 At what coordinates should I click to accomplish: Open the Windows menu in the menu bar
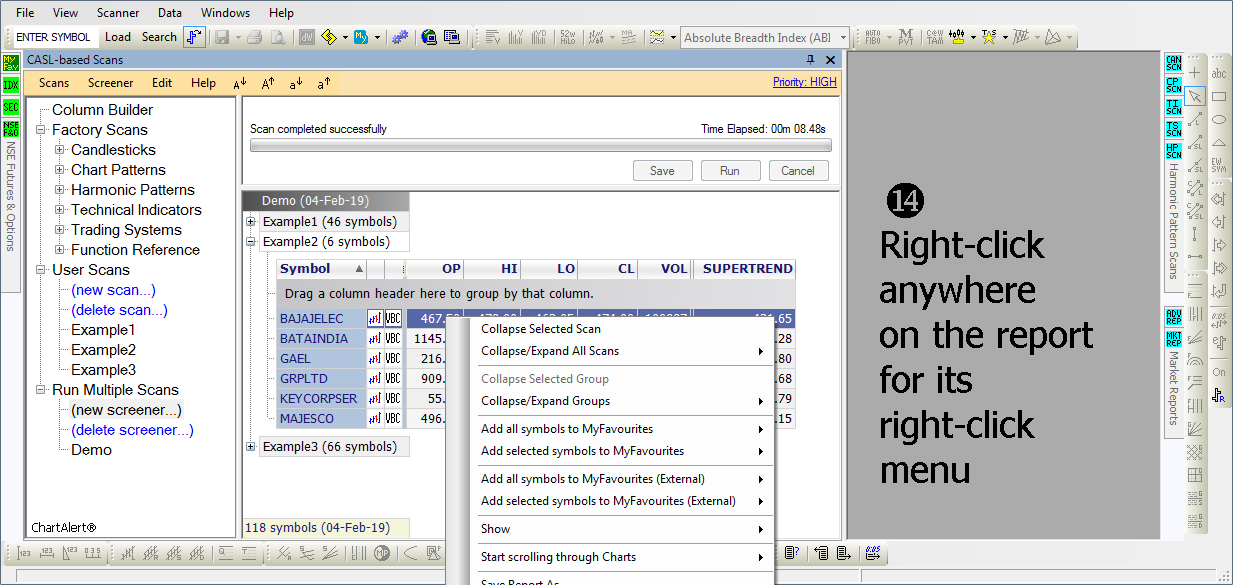pos(225,13)
